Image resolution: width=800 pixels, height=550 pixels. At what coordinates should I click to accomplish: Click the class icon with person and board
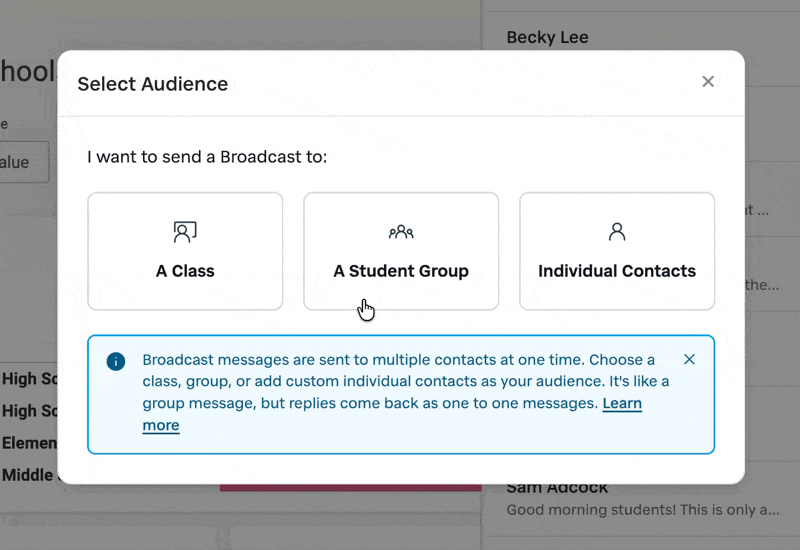coord(185,232)
